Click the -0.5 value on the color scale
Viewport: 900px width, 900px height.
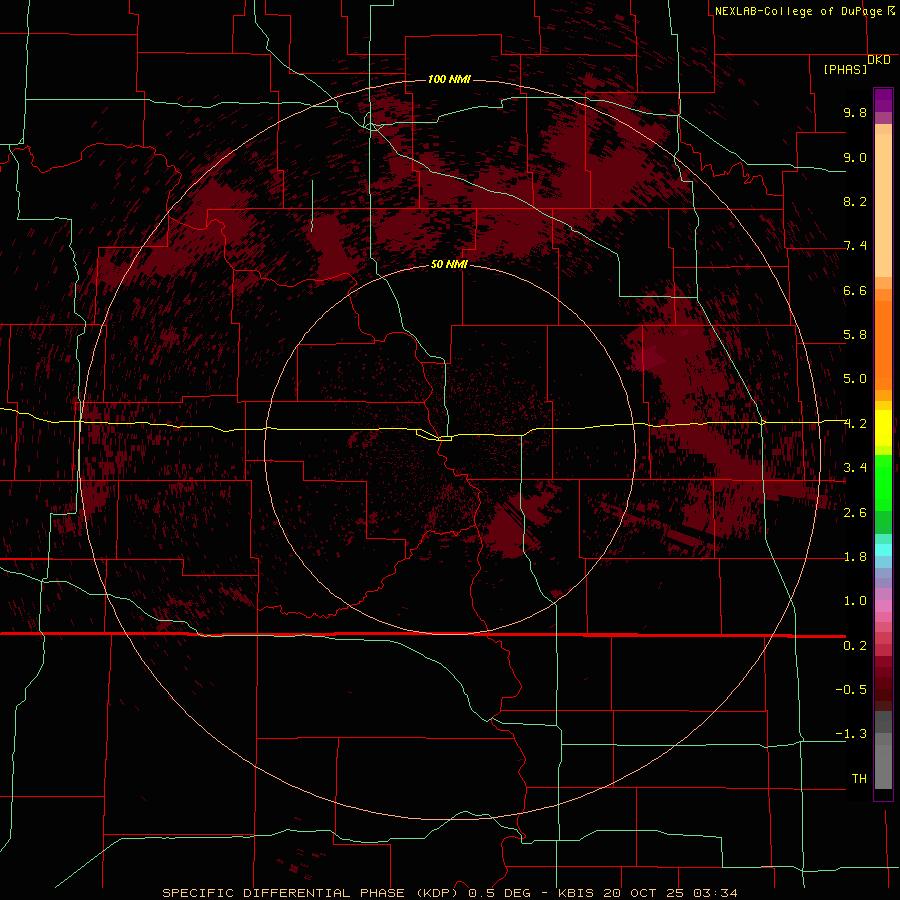851,690
